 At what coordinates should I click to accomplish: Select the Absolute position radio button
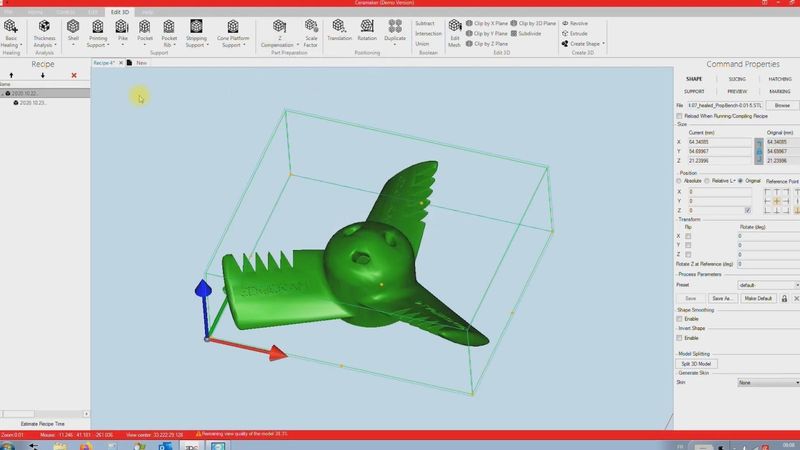680,181
